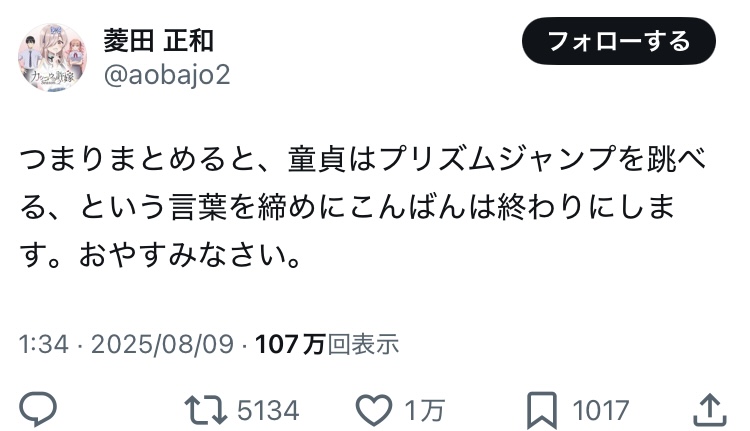The image size is (750, 431).
Task: Click the という言葉を締めに middle line of the tweet
Action: tap(213, 207)
